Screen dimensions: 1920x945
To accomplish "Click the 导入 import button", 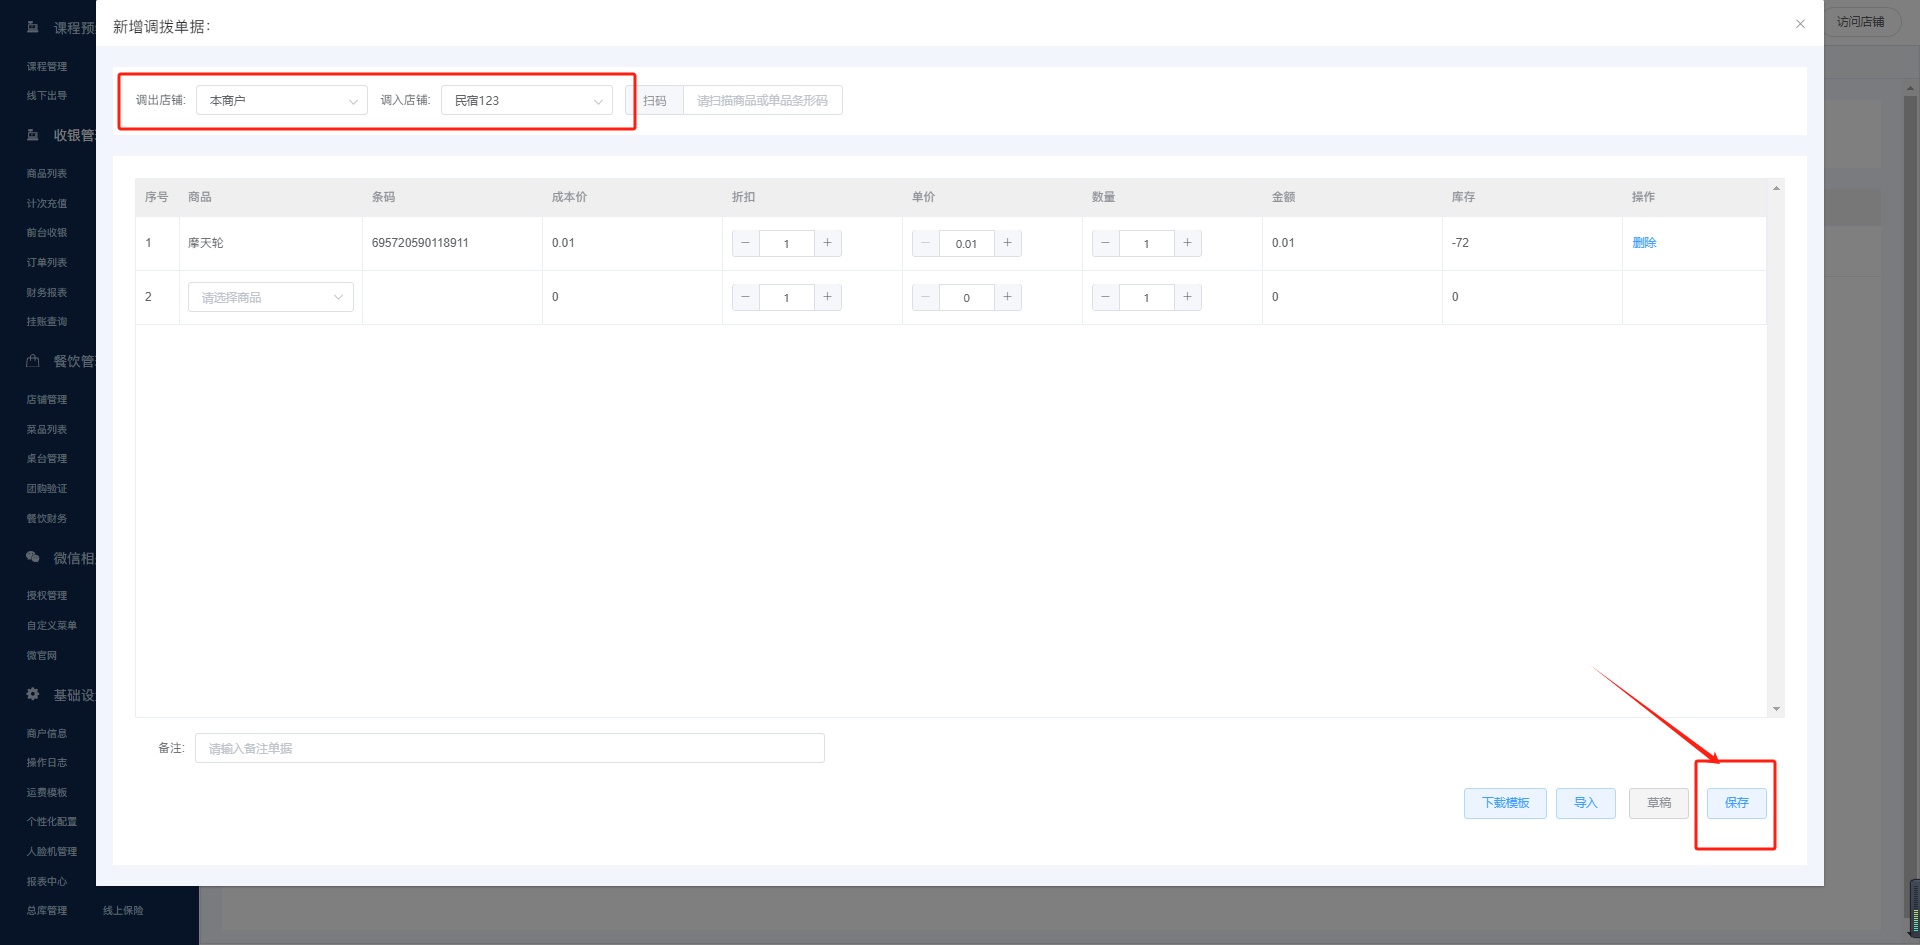I will (x=1585, y=803).
